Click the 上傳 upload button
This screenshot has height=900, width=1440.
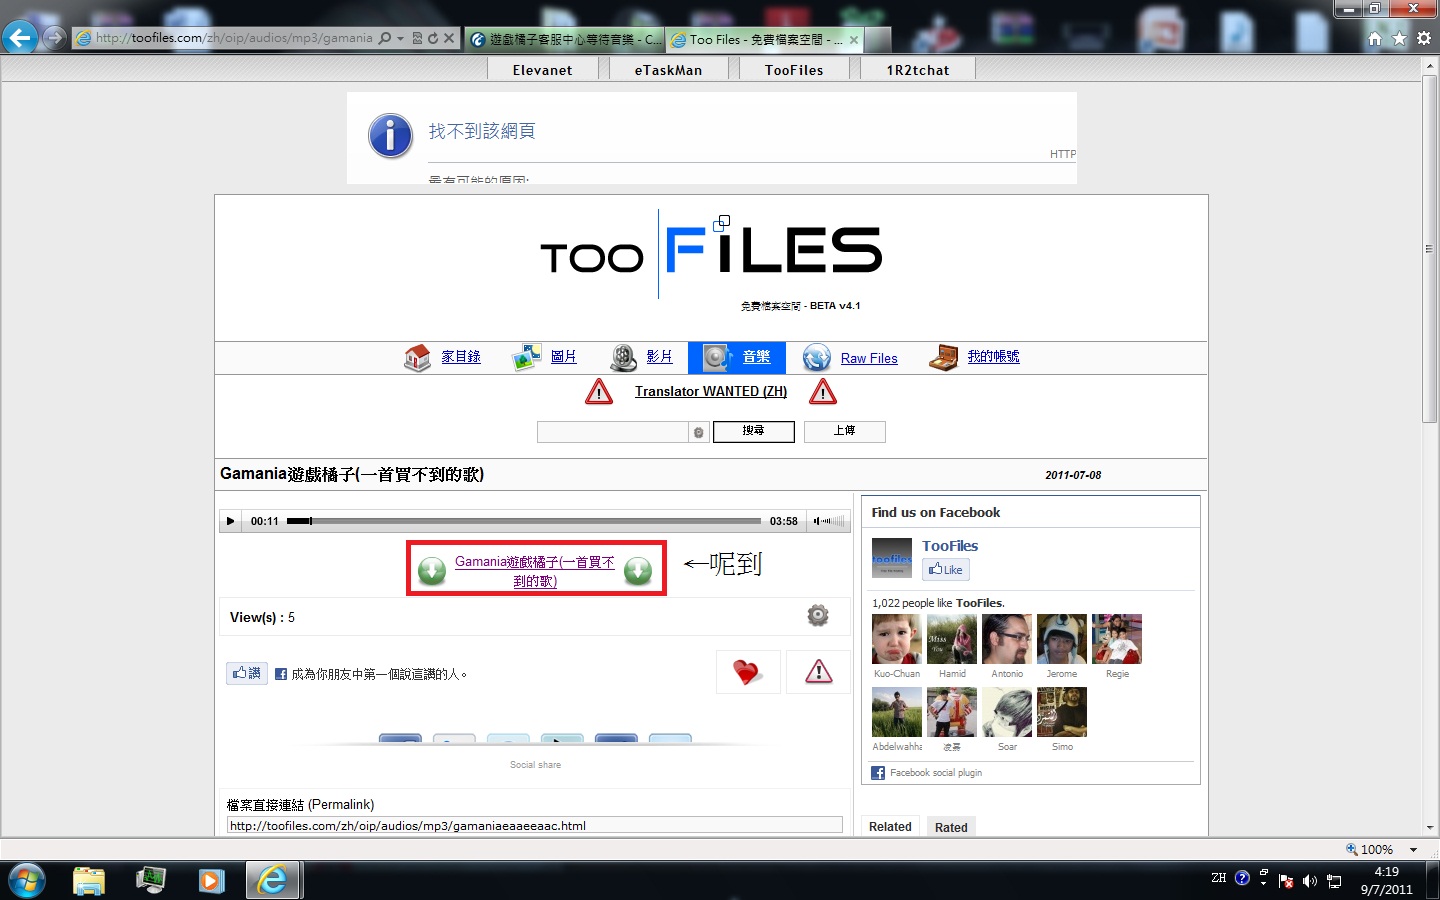(845, 431)
